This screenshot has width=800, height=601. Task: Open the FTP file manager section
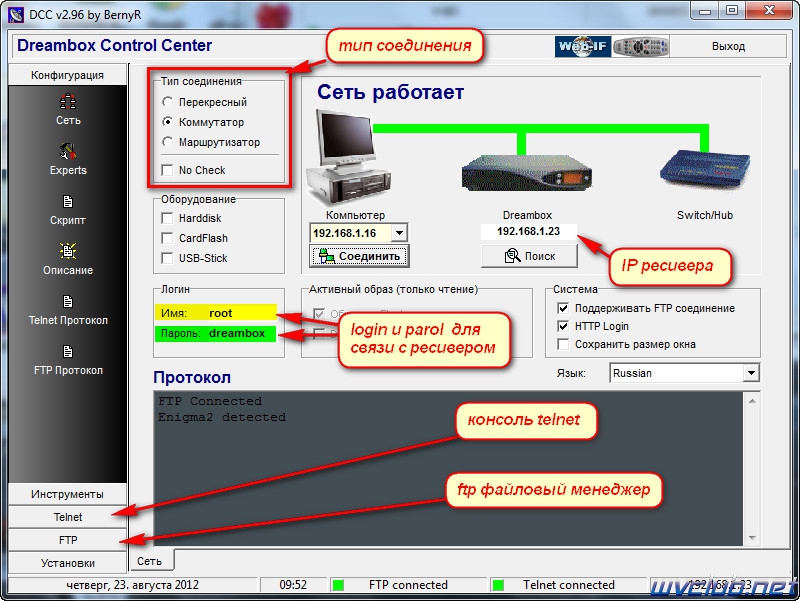pyautogui.click(x=67, y=540)
